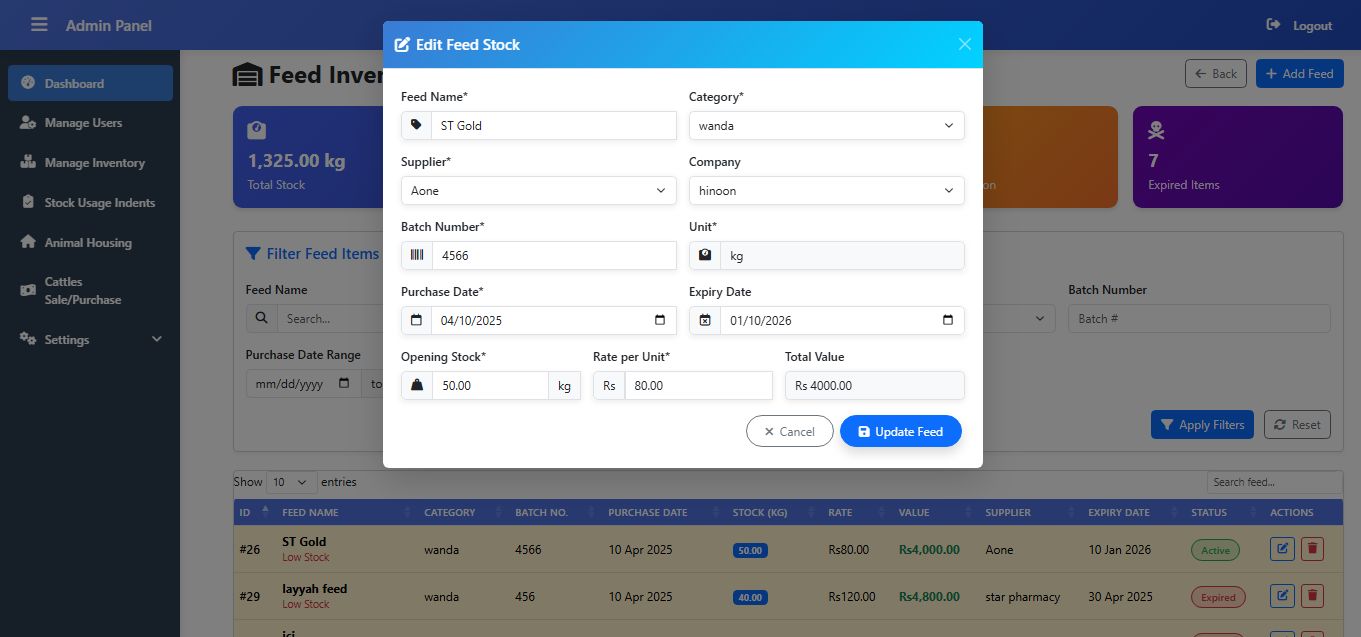Click the Logout icon in header
Image resolution: width=1361 pixels, height=637 pixels.
point(1273,25)
